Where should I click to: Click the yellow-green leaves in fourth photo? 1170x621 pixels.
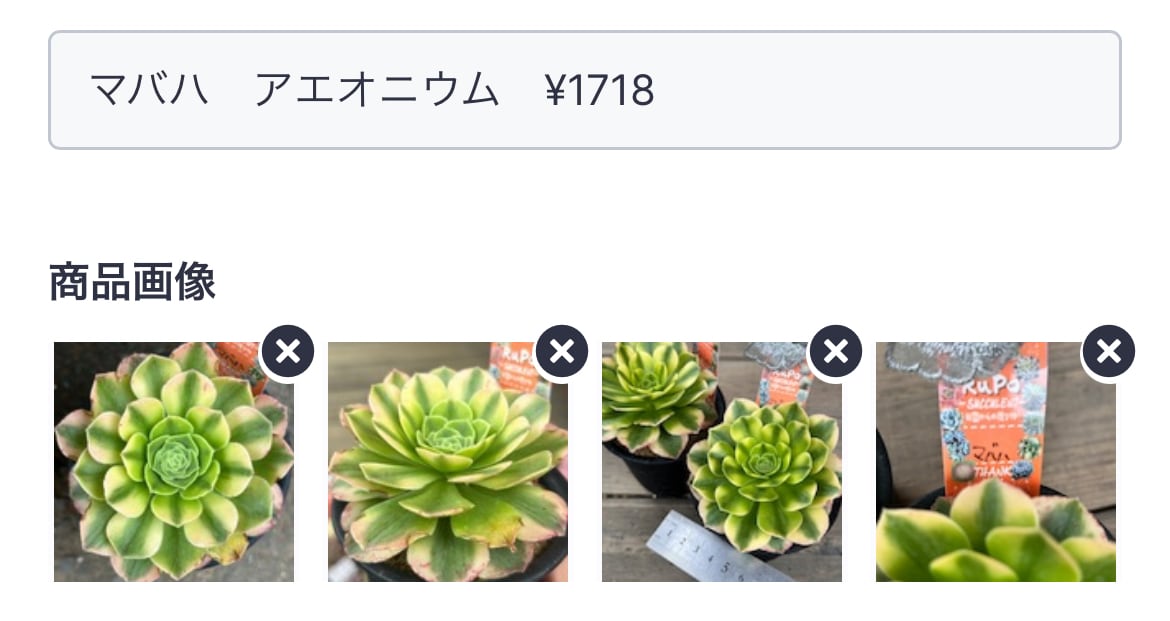click(x=995, y=537)
